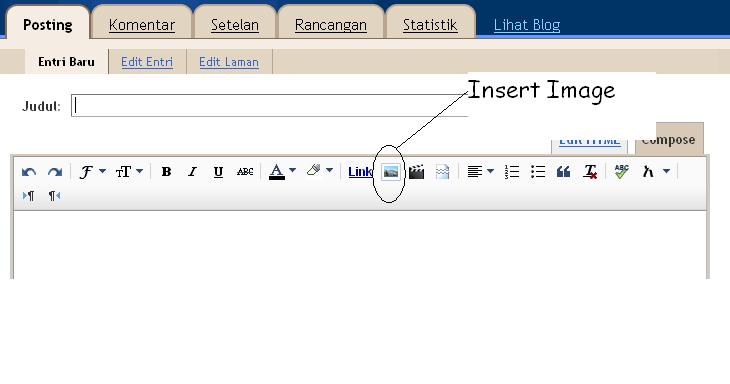Image resolution: width=730 pixels, height=384 pixels.
Task: Click the Insert Video clapperboard icon
Action: coord(416,172)
